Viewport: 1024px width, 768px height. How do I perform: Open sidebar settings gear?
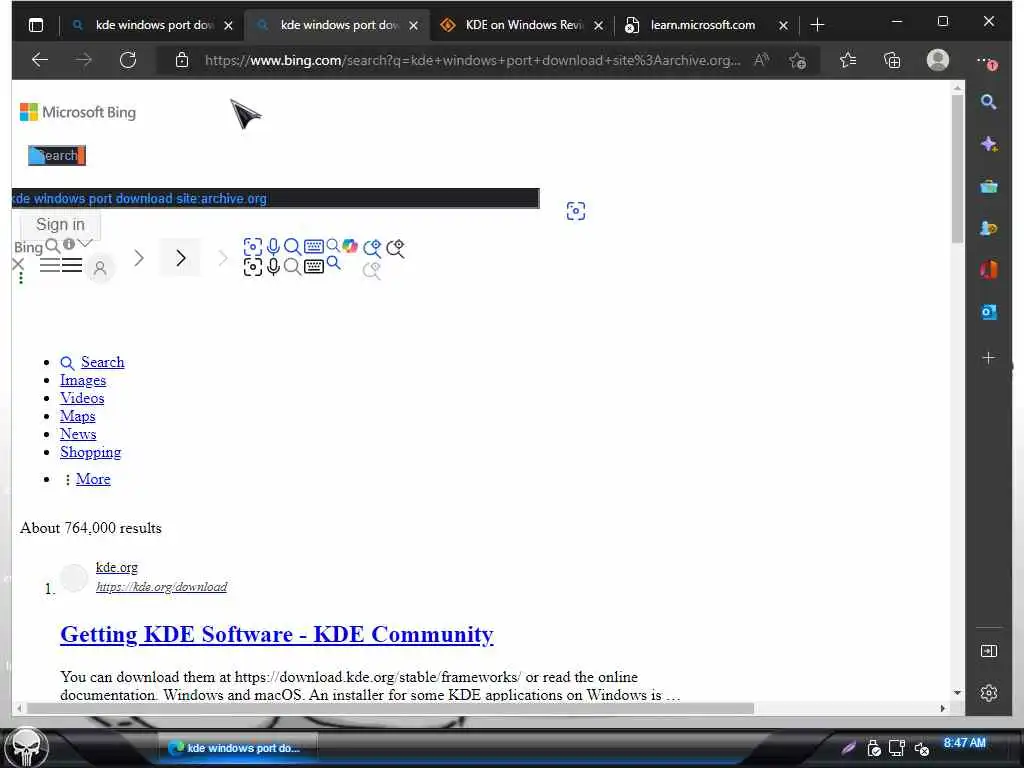[x=989, y=693]
